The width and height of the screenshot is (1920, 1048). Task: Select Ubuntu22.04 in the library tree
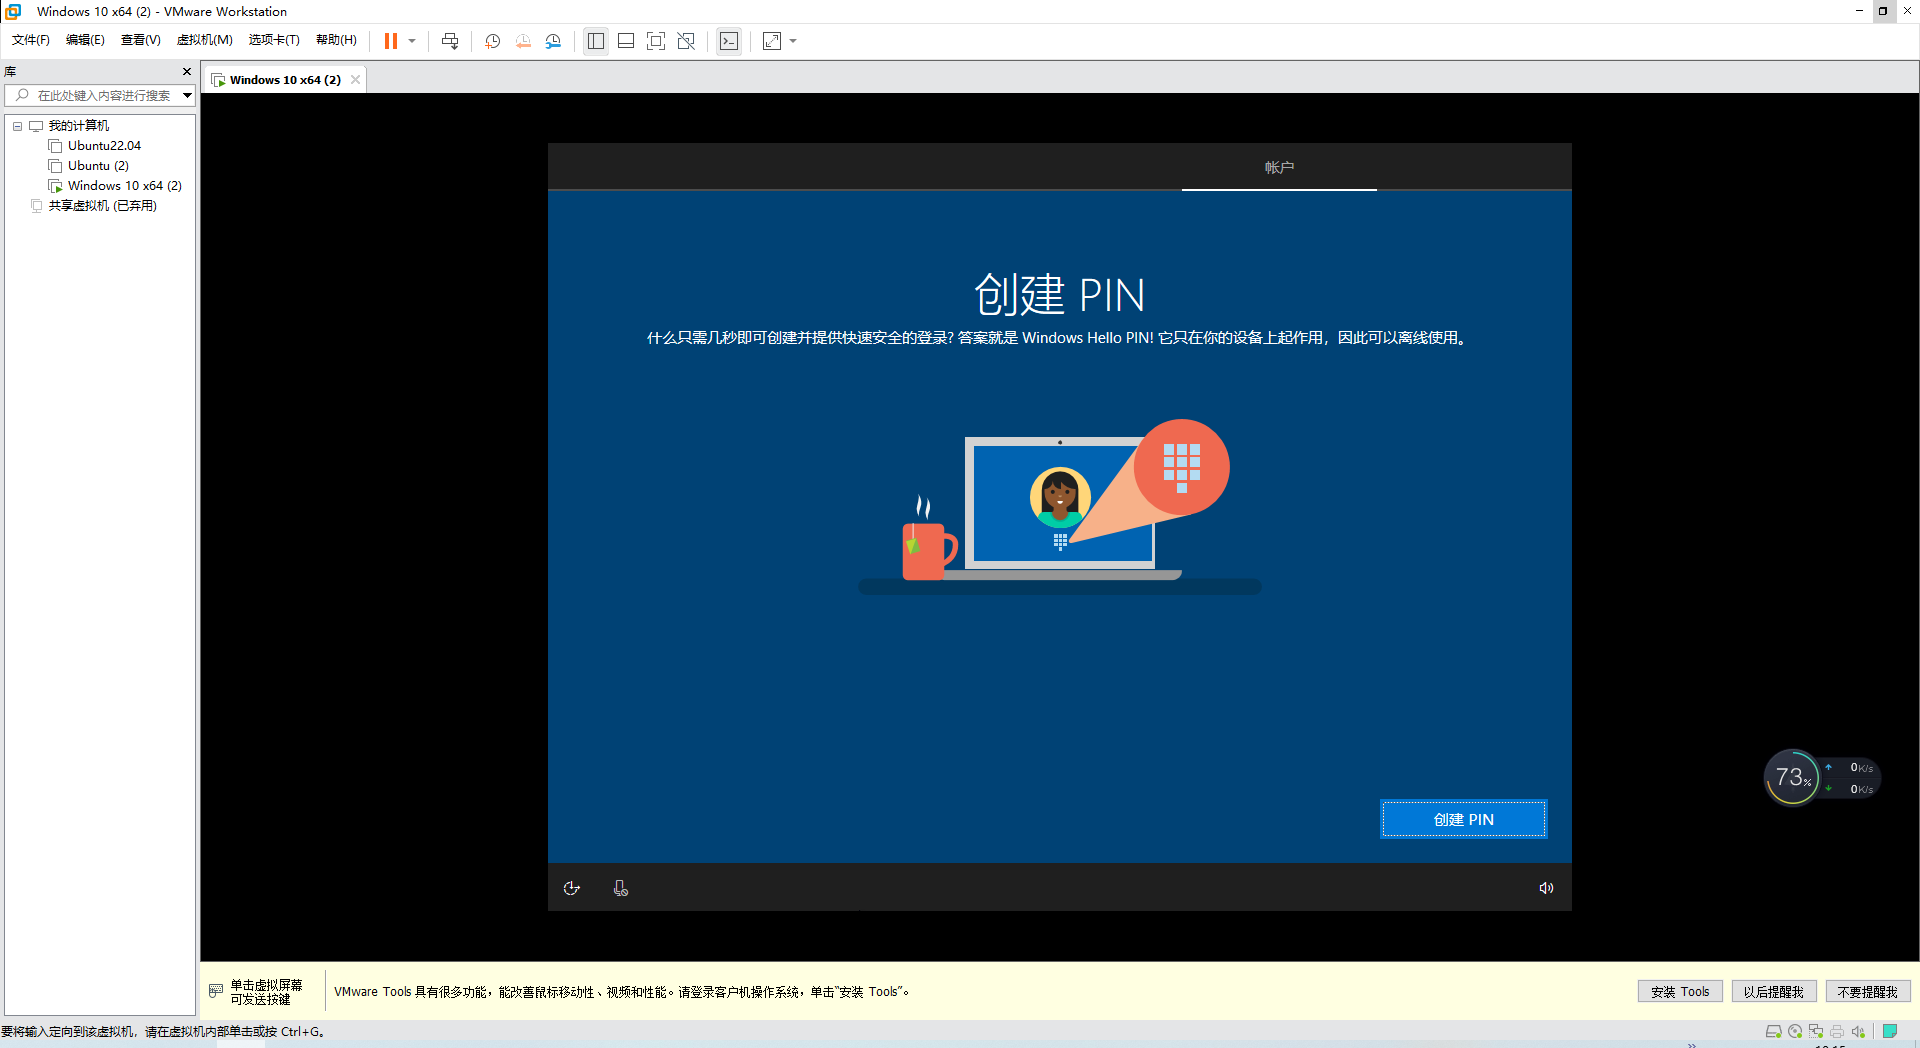[x=104, y=146]
